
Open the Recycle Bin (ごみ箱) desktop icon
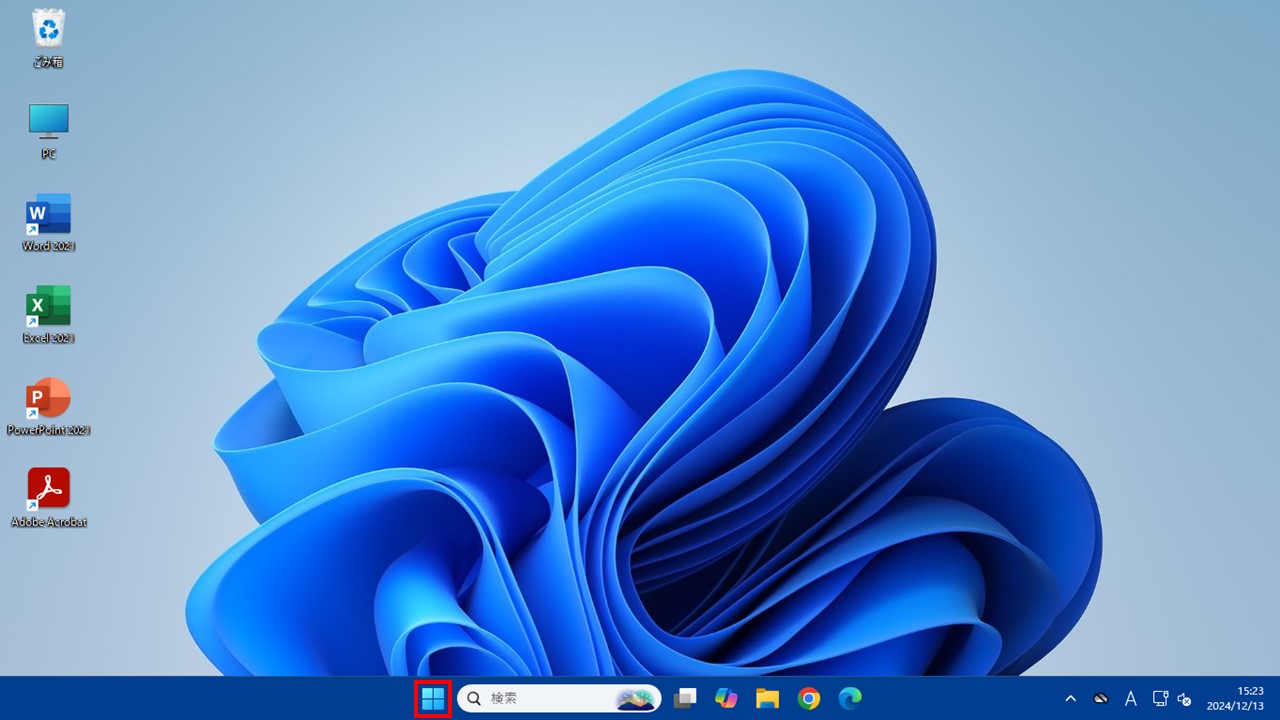(x=48, y=38)
